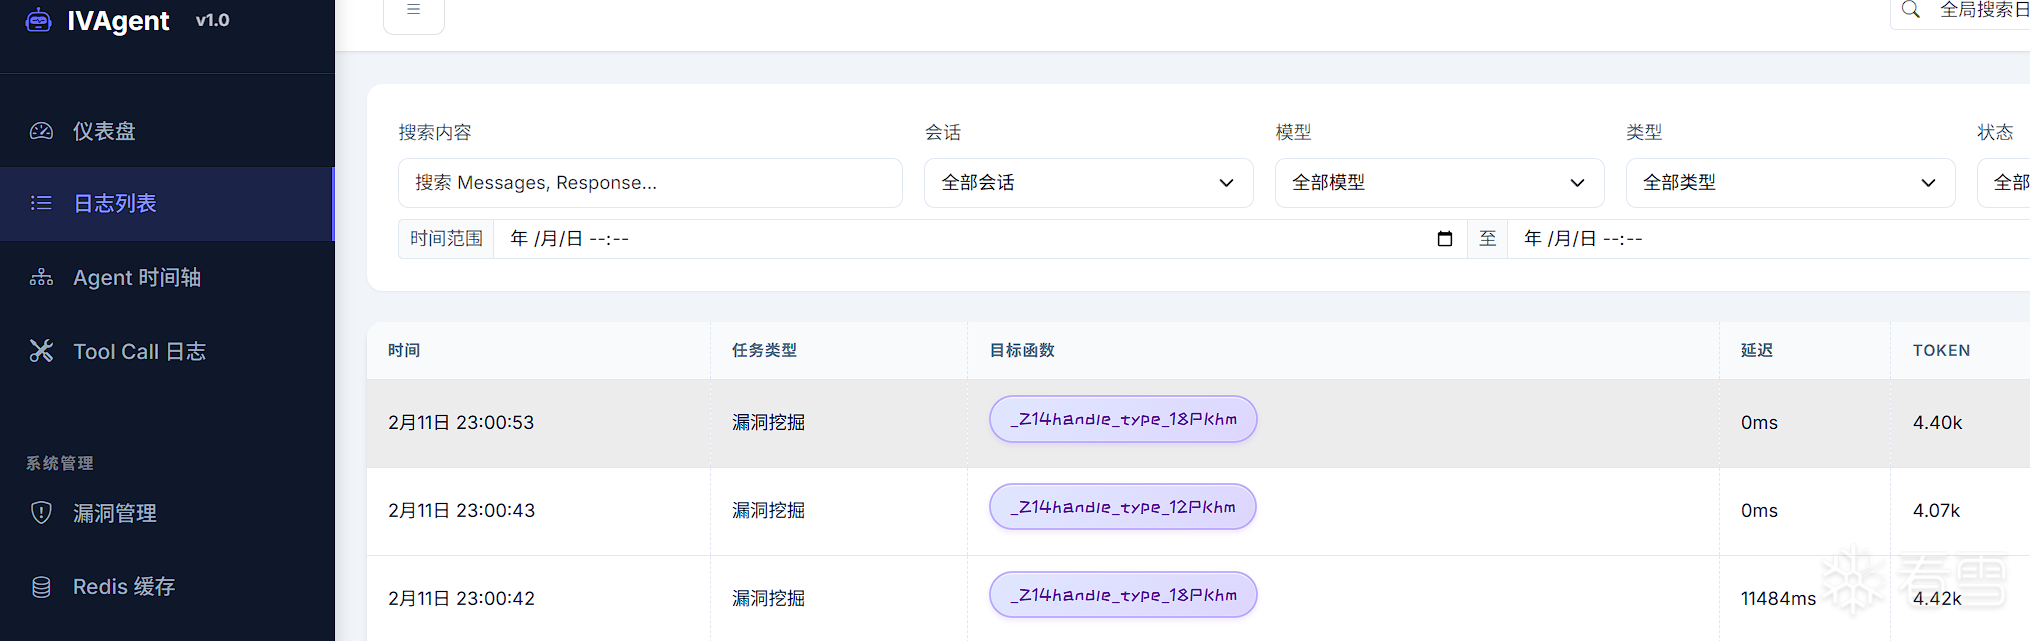Click _Z14handle_type_12PKhm function tag
The height and width of the screenshot is (641, 2030).
coord(1122,507)
